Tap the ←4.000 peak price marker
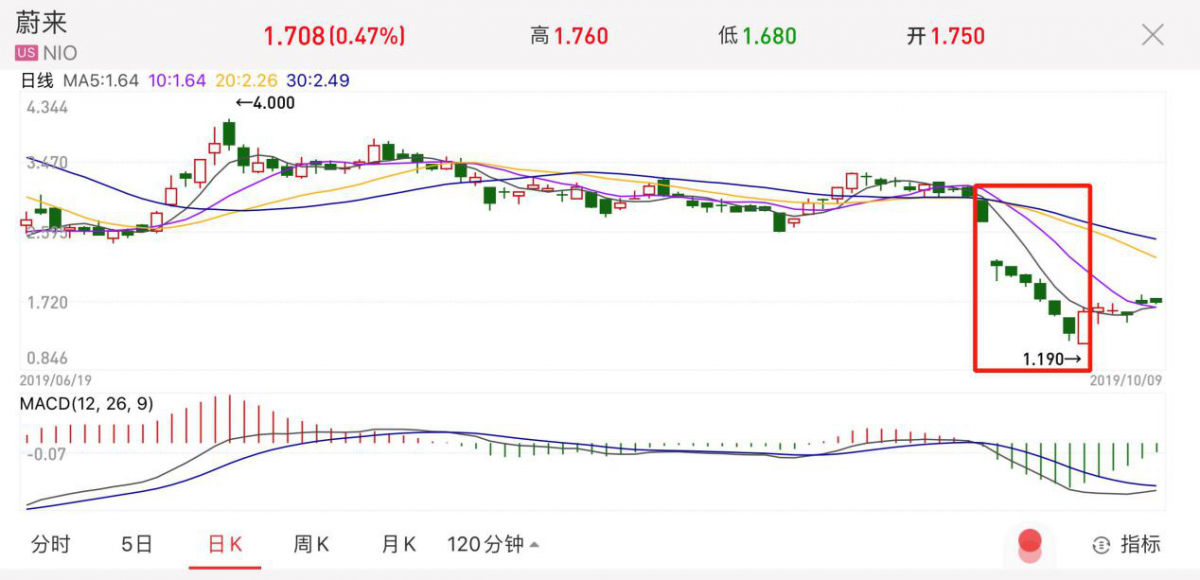Image resolution: width=1200 pixels, height=580 pixels. [265, 101]
